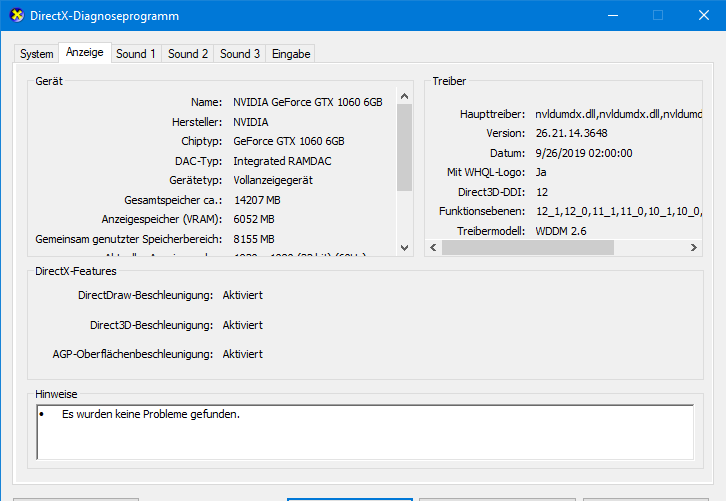This screenshot has height=501, width=726.
Task: Click the Treiber scroll-left arrow
Action: point(433,247)
